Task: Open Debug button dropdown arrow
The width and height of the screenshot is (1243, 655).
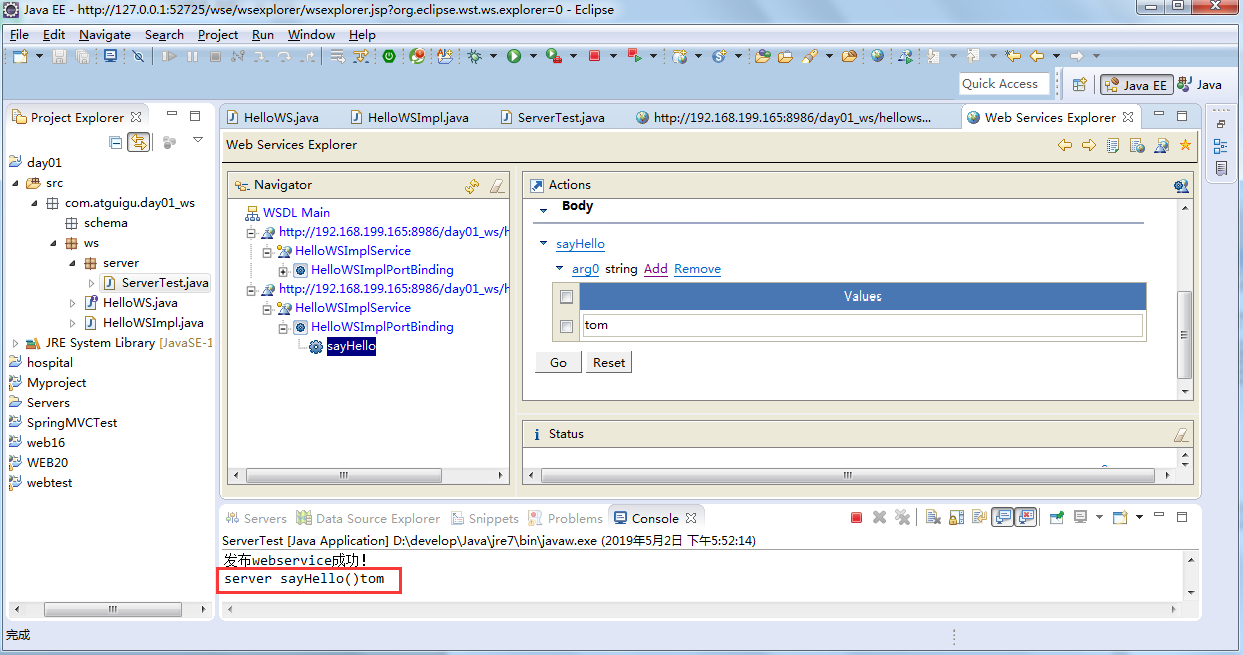Action: [493, 56]
